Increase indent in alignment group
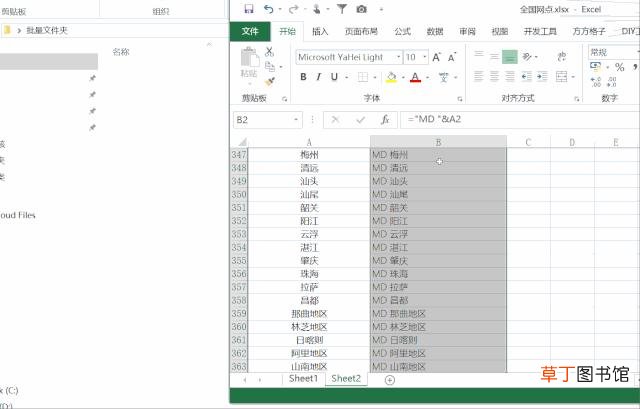 [x=542, y=76]
